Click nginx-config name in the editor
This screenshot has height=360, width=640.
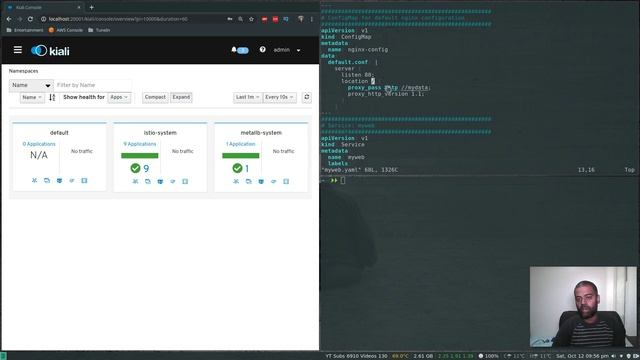point(368,49)
